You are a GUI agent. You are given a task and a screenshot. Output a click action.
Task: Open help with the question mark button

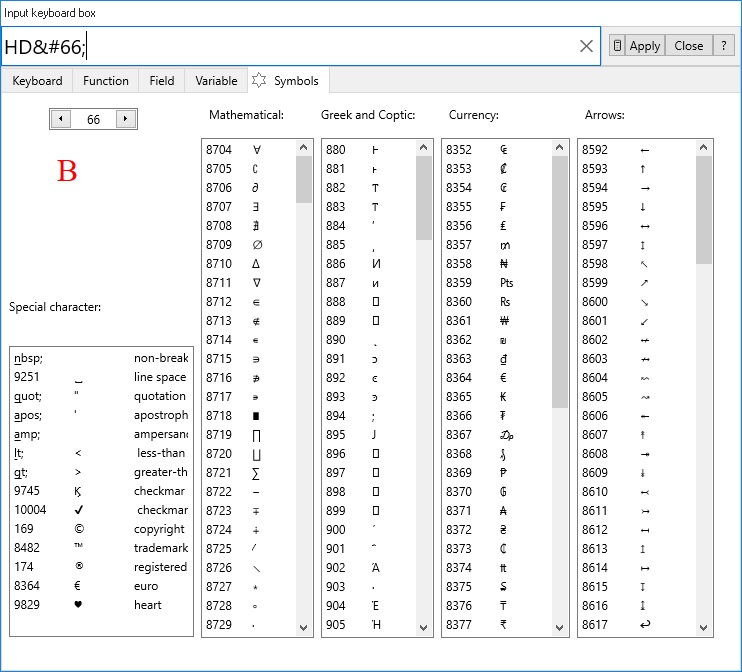(x=723, y=46)
